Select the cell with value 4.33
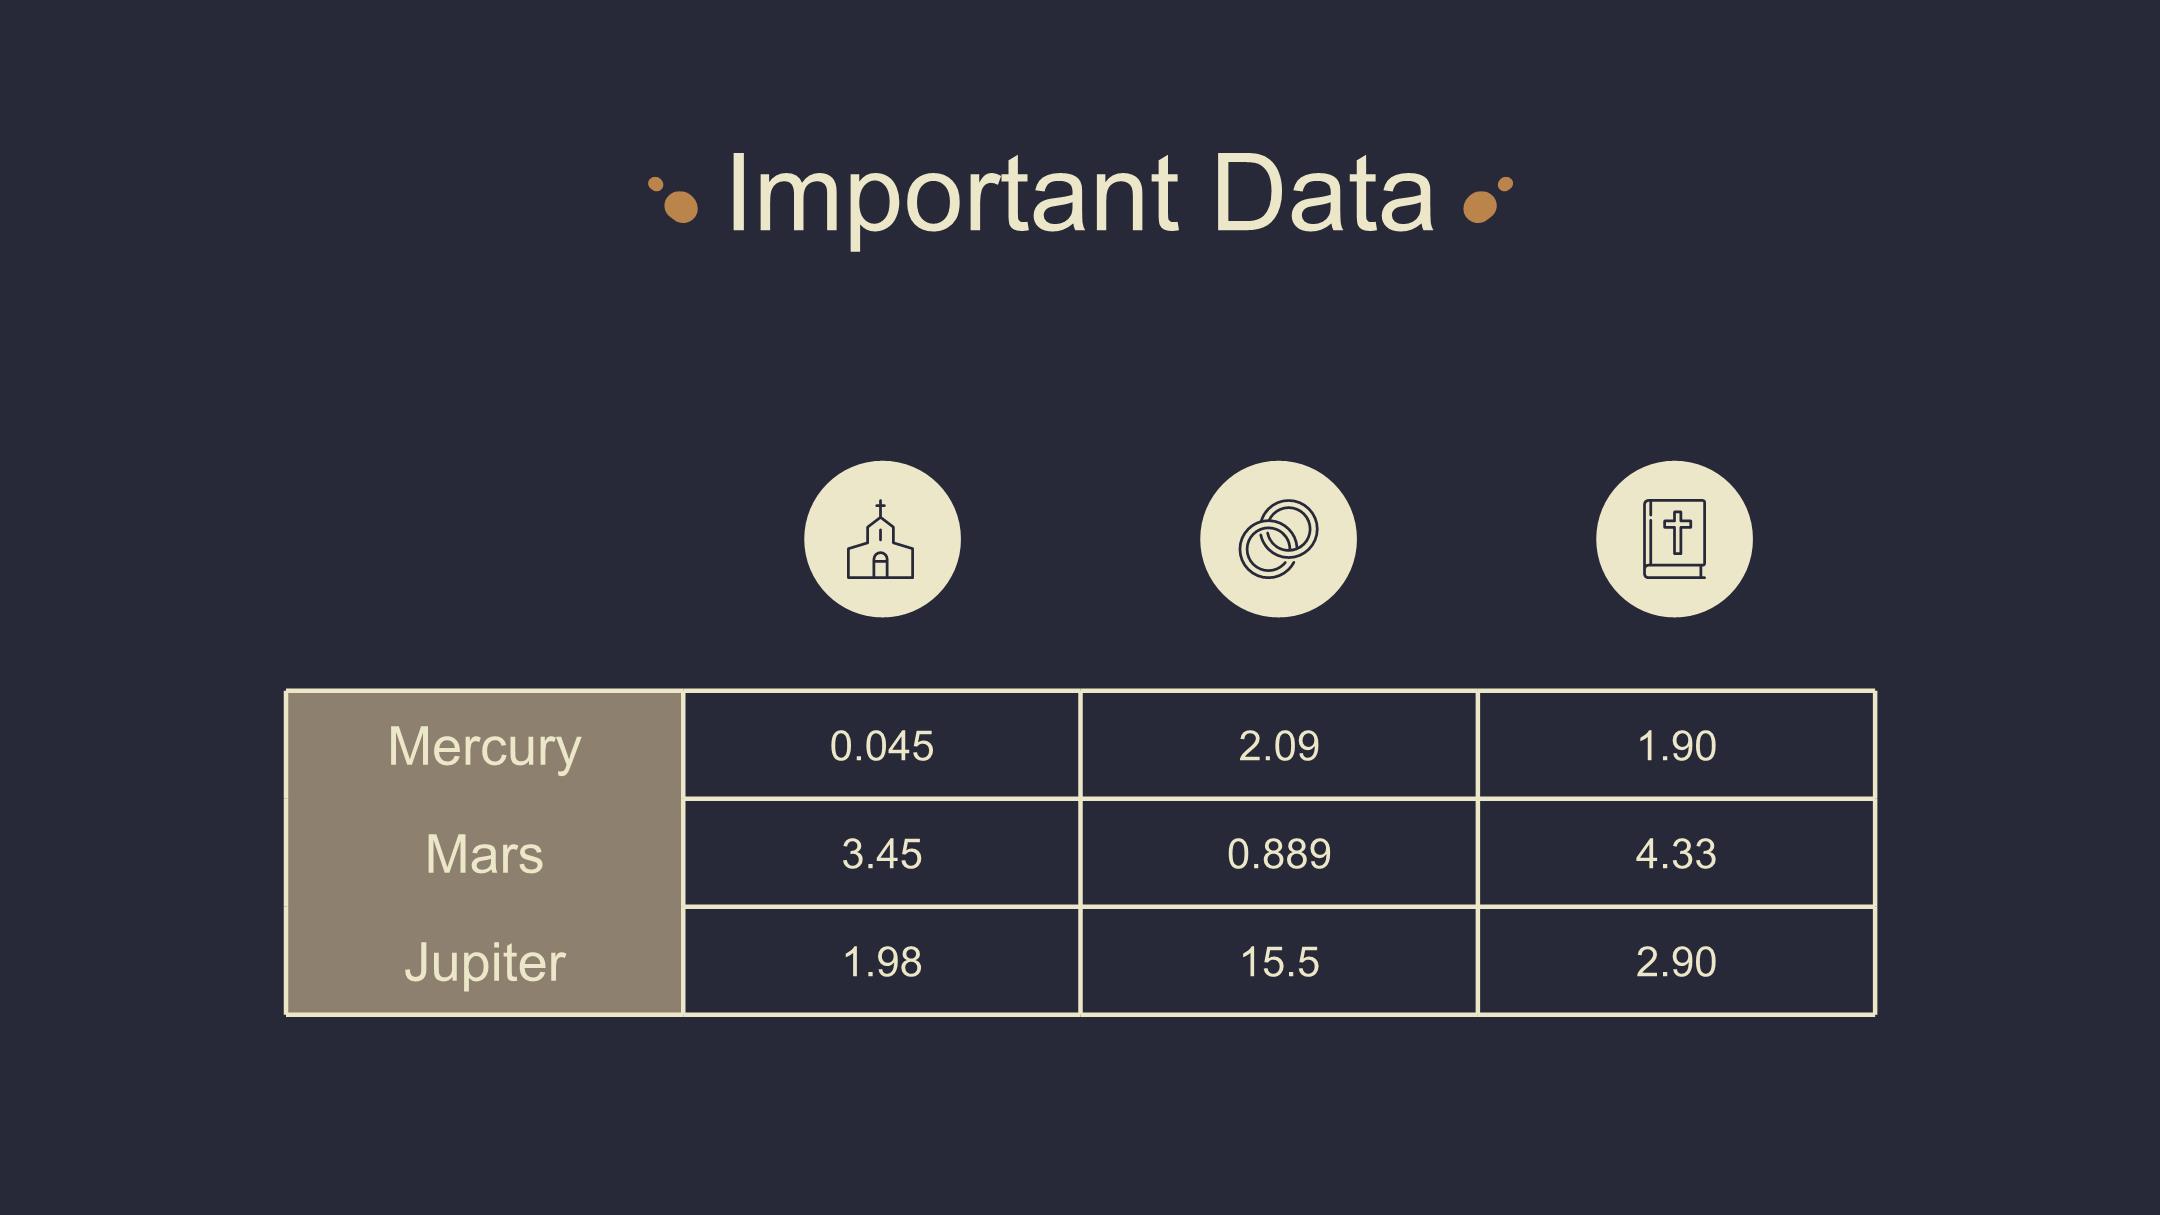The image size is (2160, 1215). (1676, 853)
